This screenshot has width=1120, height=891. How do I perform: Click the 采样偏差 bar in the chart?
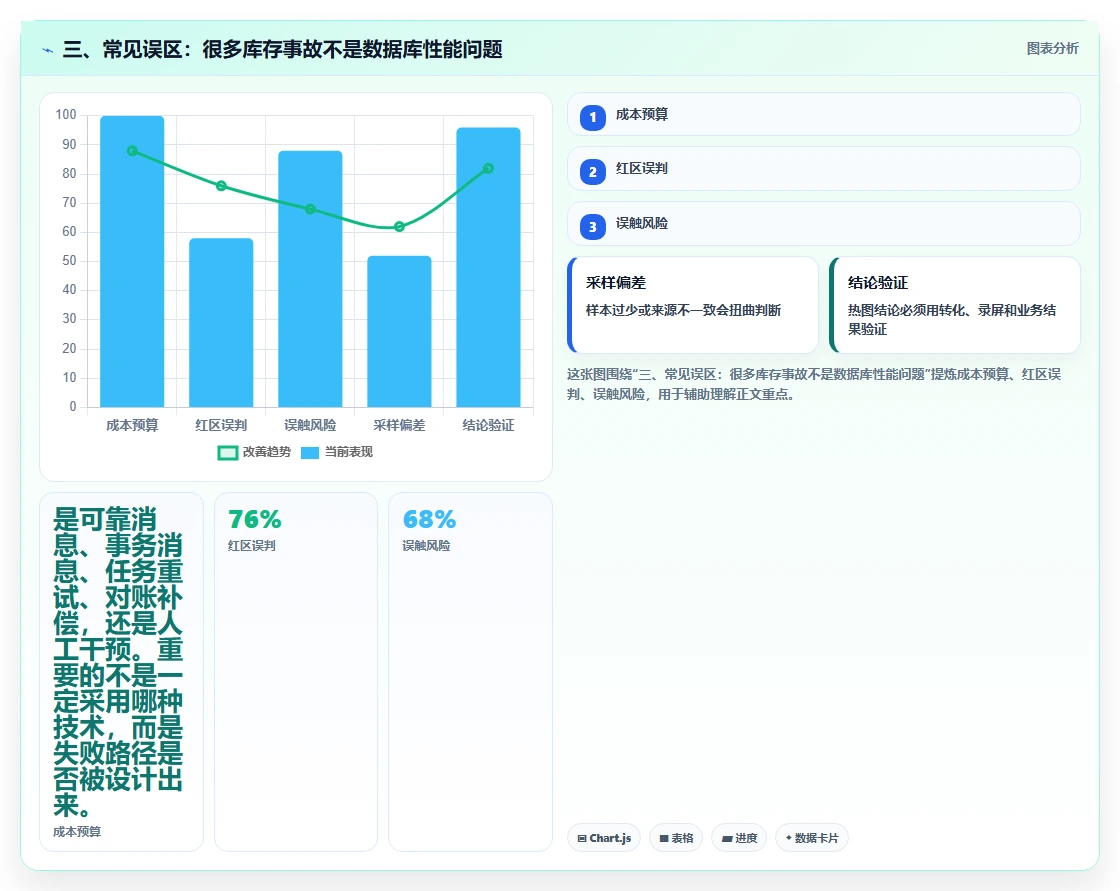click(399, 332)
